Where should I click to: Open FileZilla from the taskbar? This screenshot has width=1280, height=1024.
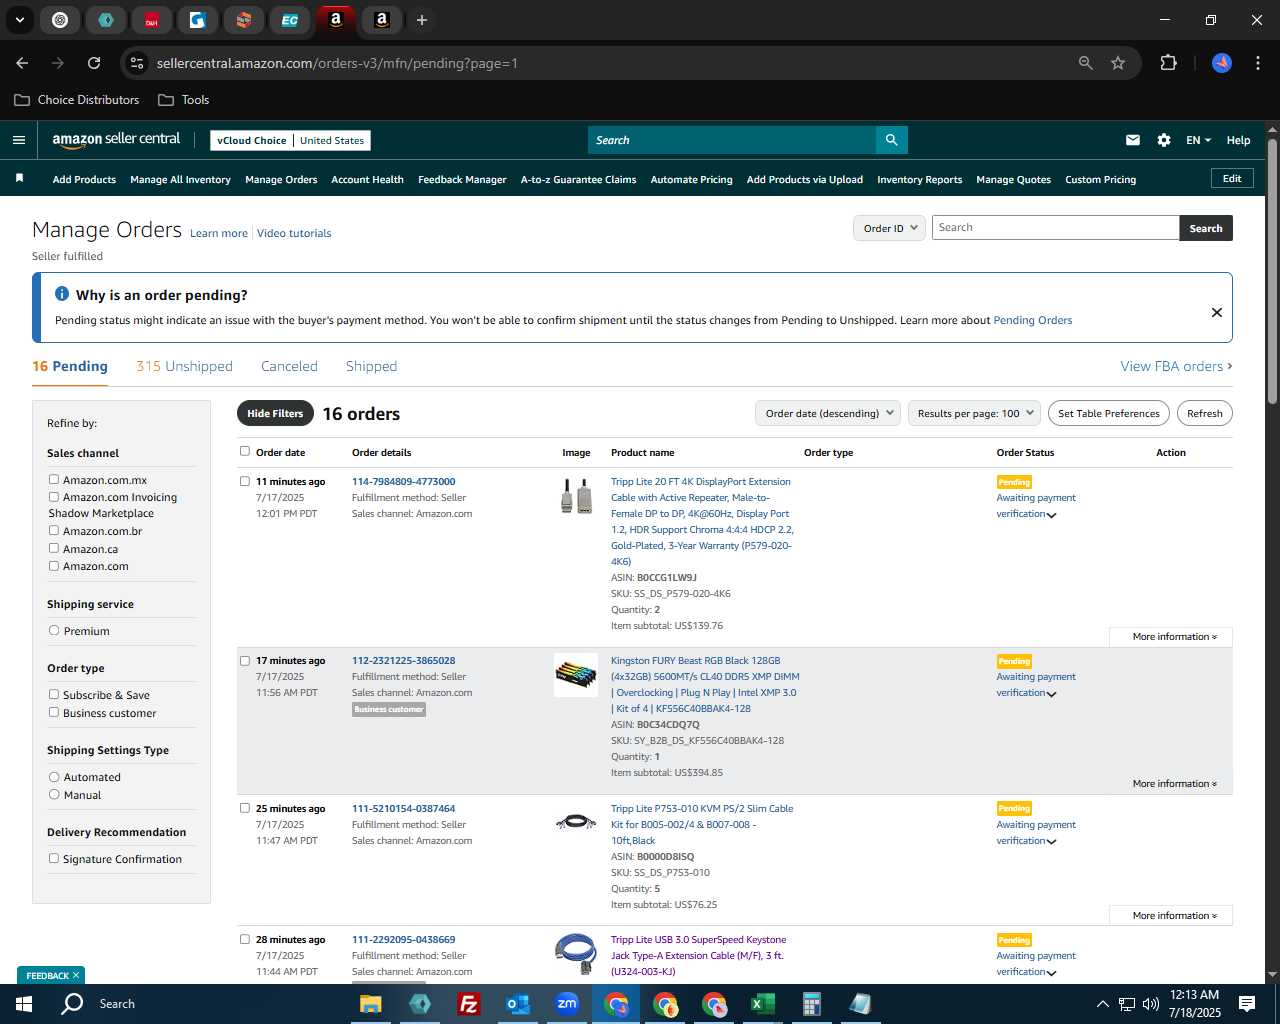[x=469, y=1004]
